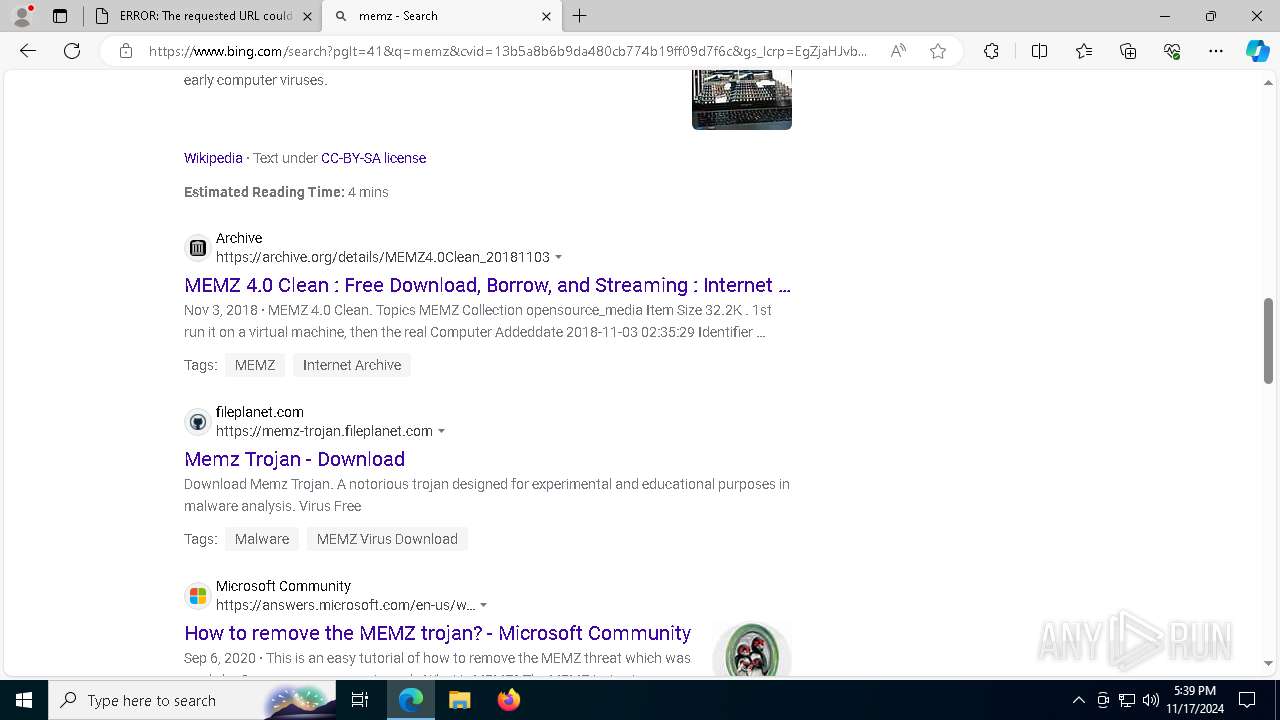Open How to remove the MEMZ trojan link
Image resolution: width=1280 pixels, height=720 pixels.
437,633
